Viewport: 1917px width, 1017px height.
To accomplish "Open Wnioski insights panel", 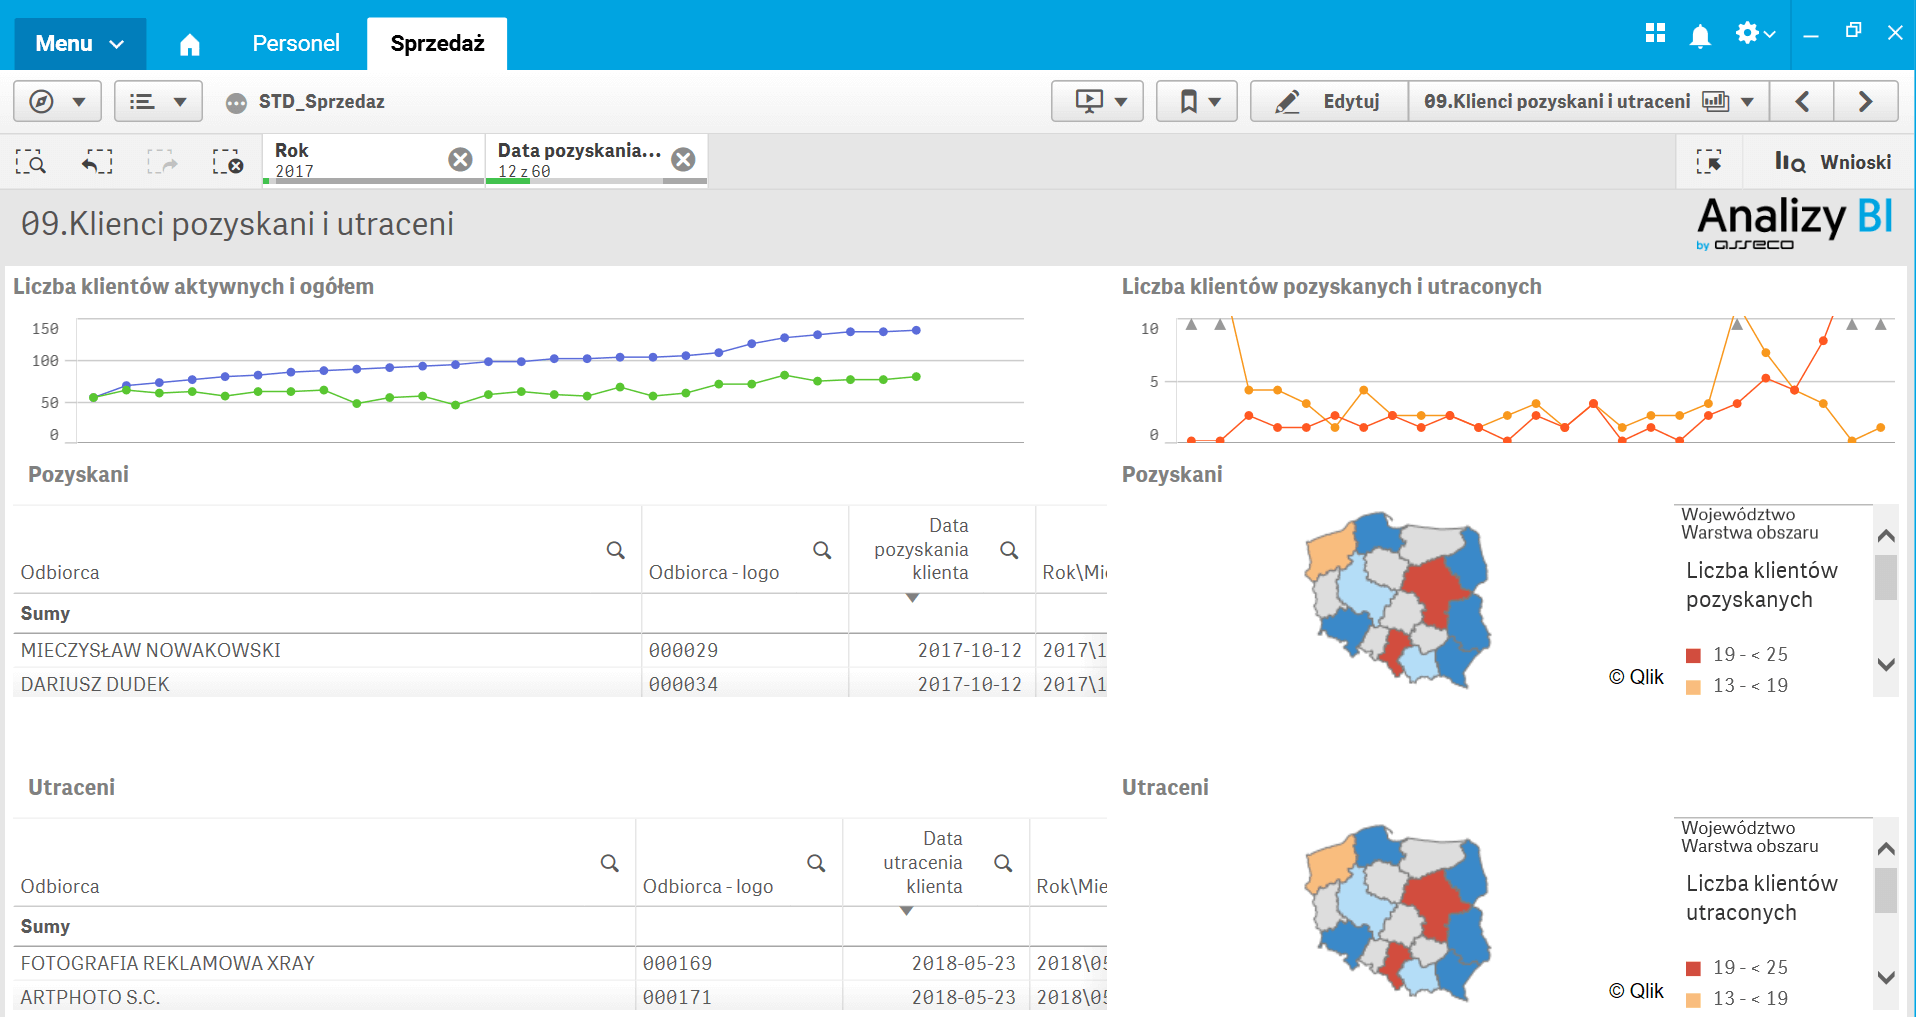I will coord(1833,161).
